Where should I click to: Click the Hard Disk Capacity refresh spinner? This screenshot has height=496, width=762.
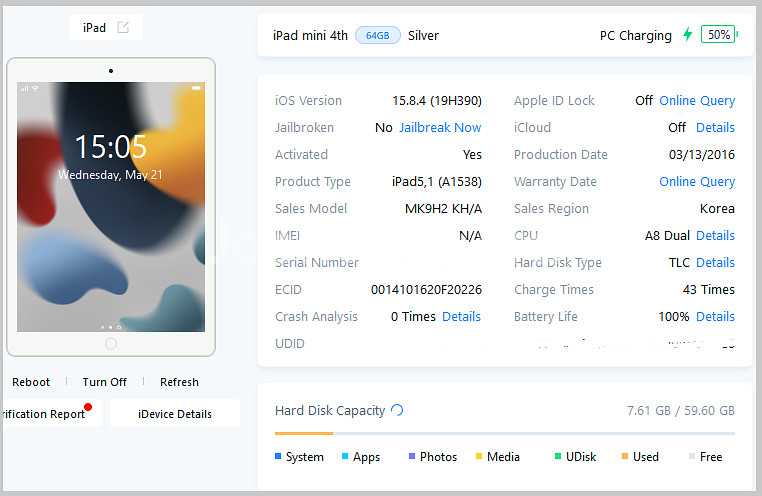(x=397, y=410)
